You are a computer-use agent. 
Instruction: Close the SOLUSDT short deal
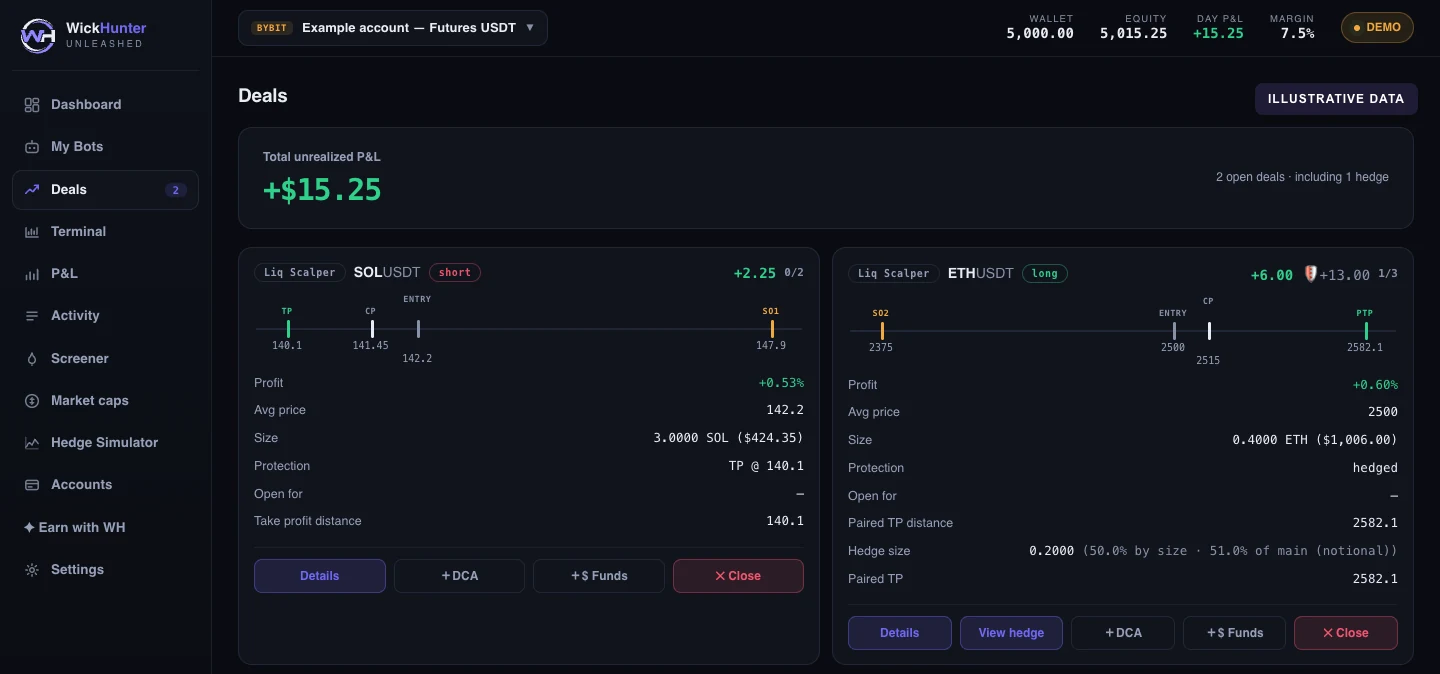coord(738,576)
